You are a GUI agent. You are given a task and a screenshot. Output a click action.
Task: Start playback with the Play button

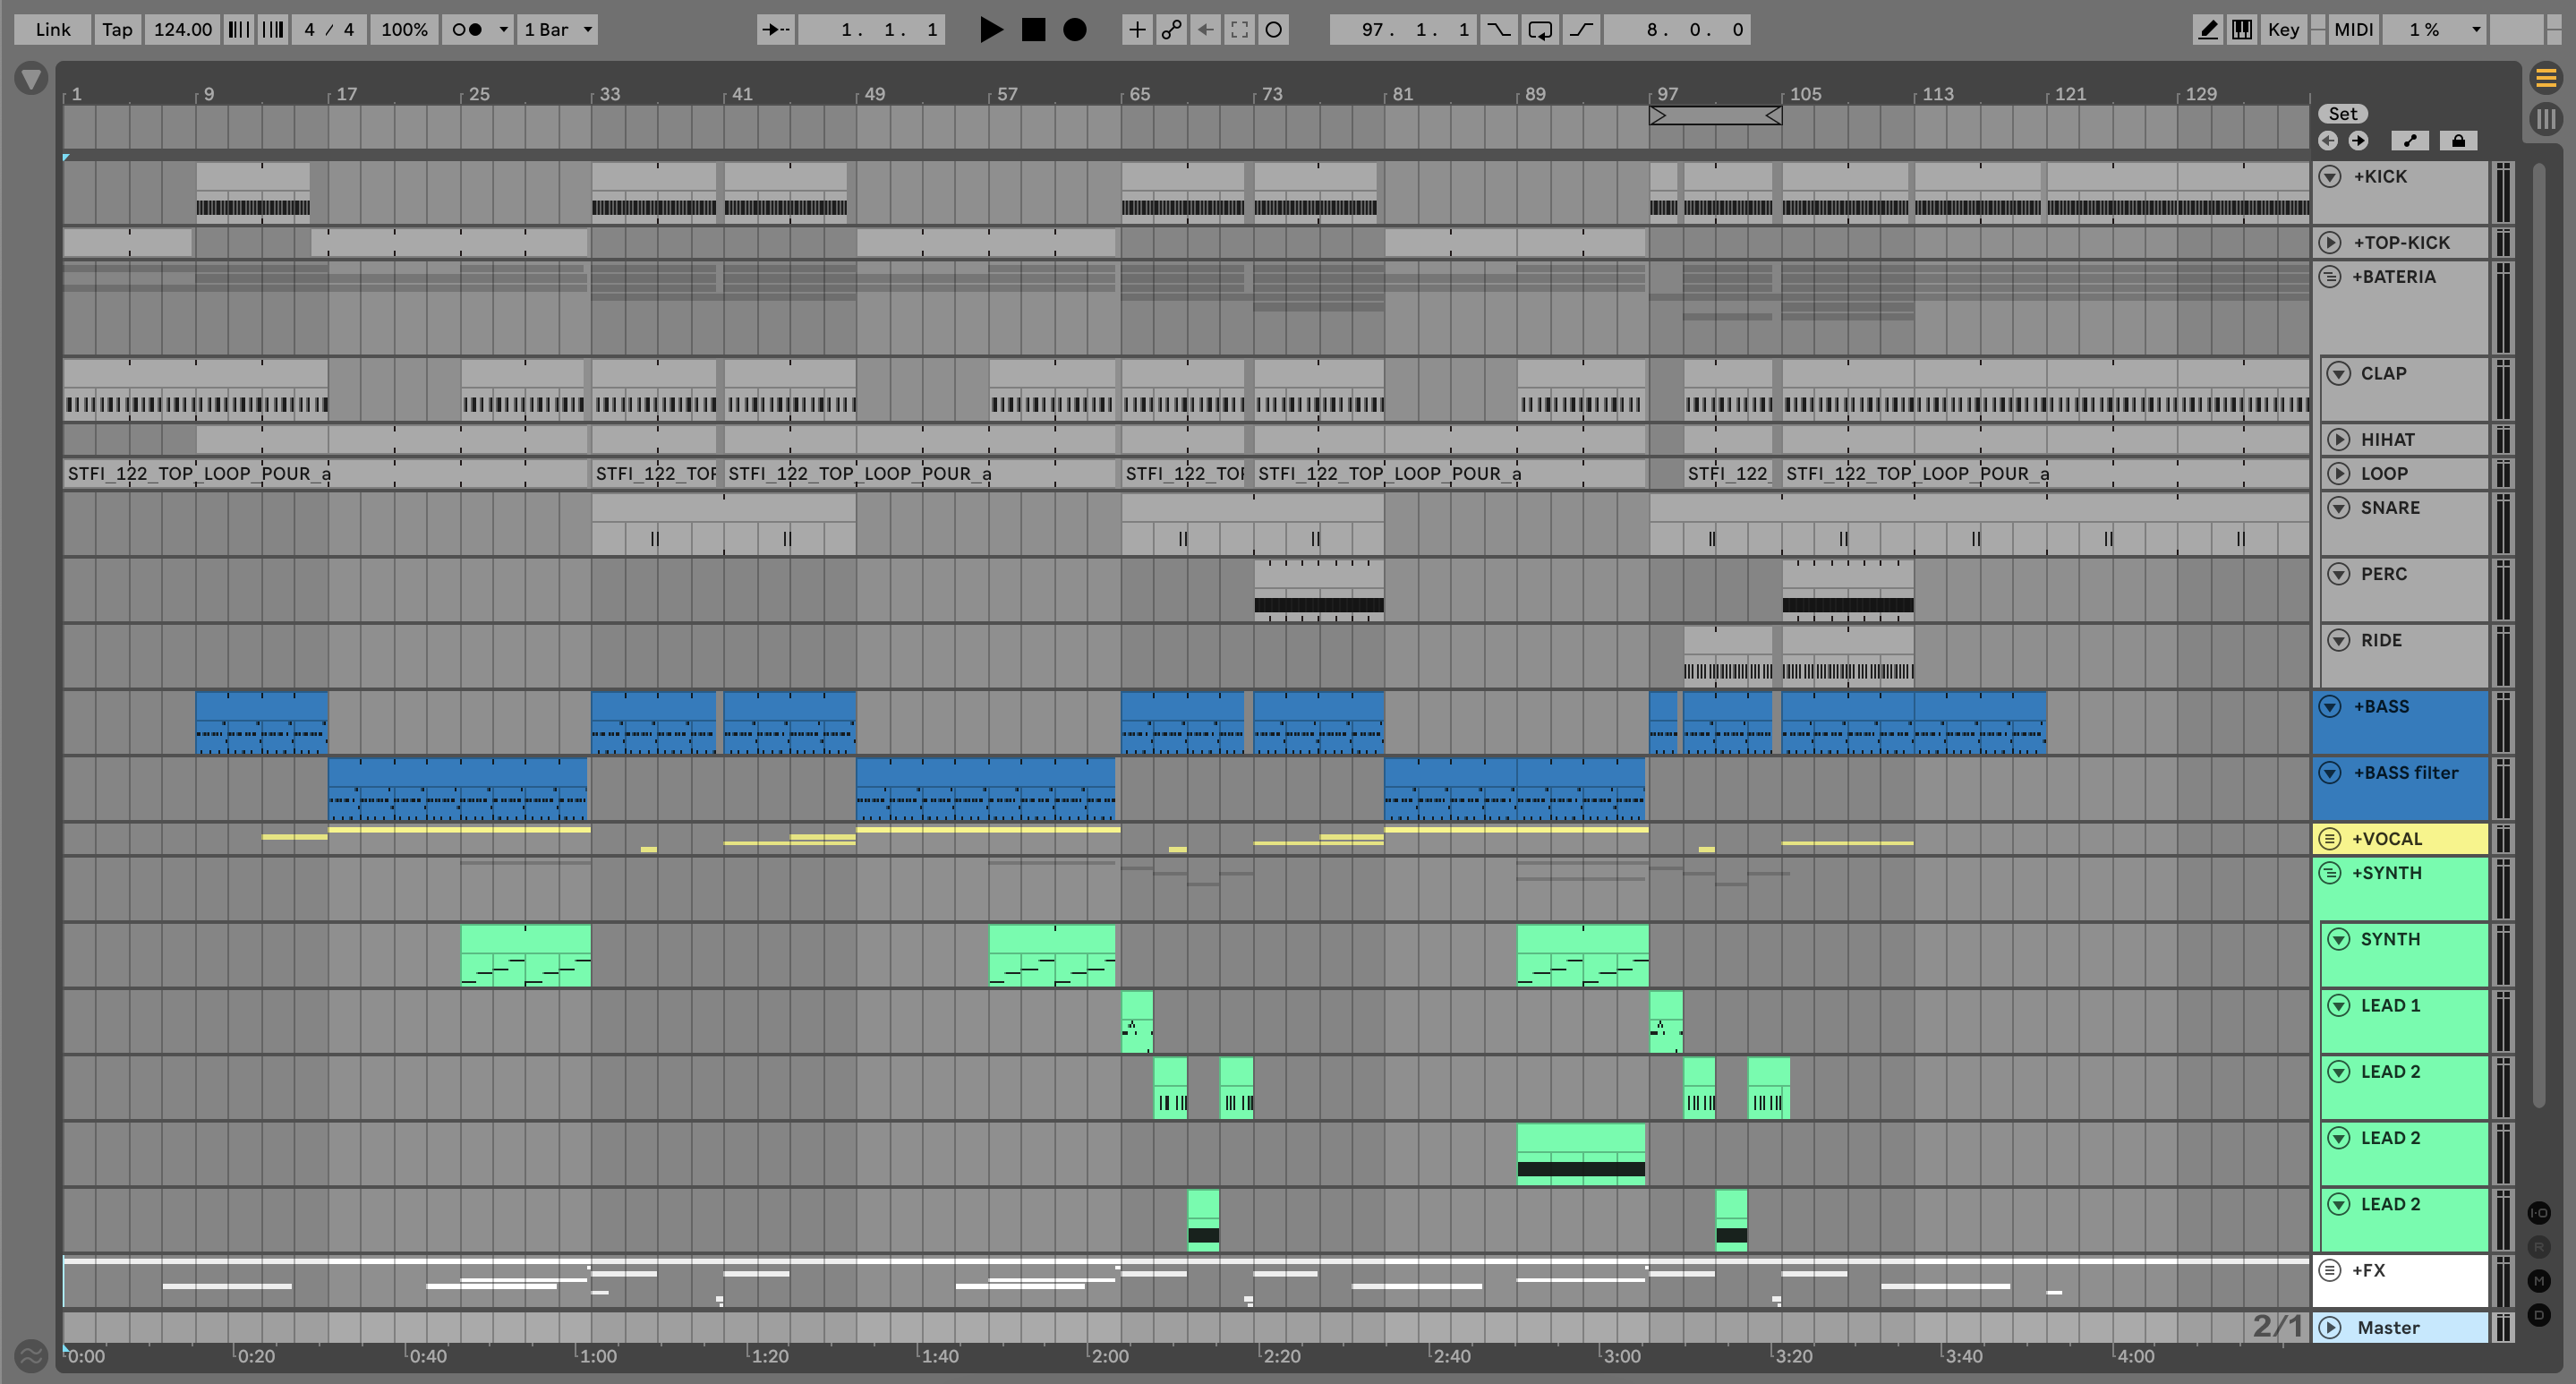point(990,29)
